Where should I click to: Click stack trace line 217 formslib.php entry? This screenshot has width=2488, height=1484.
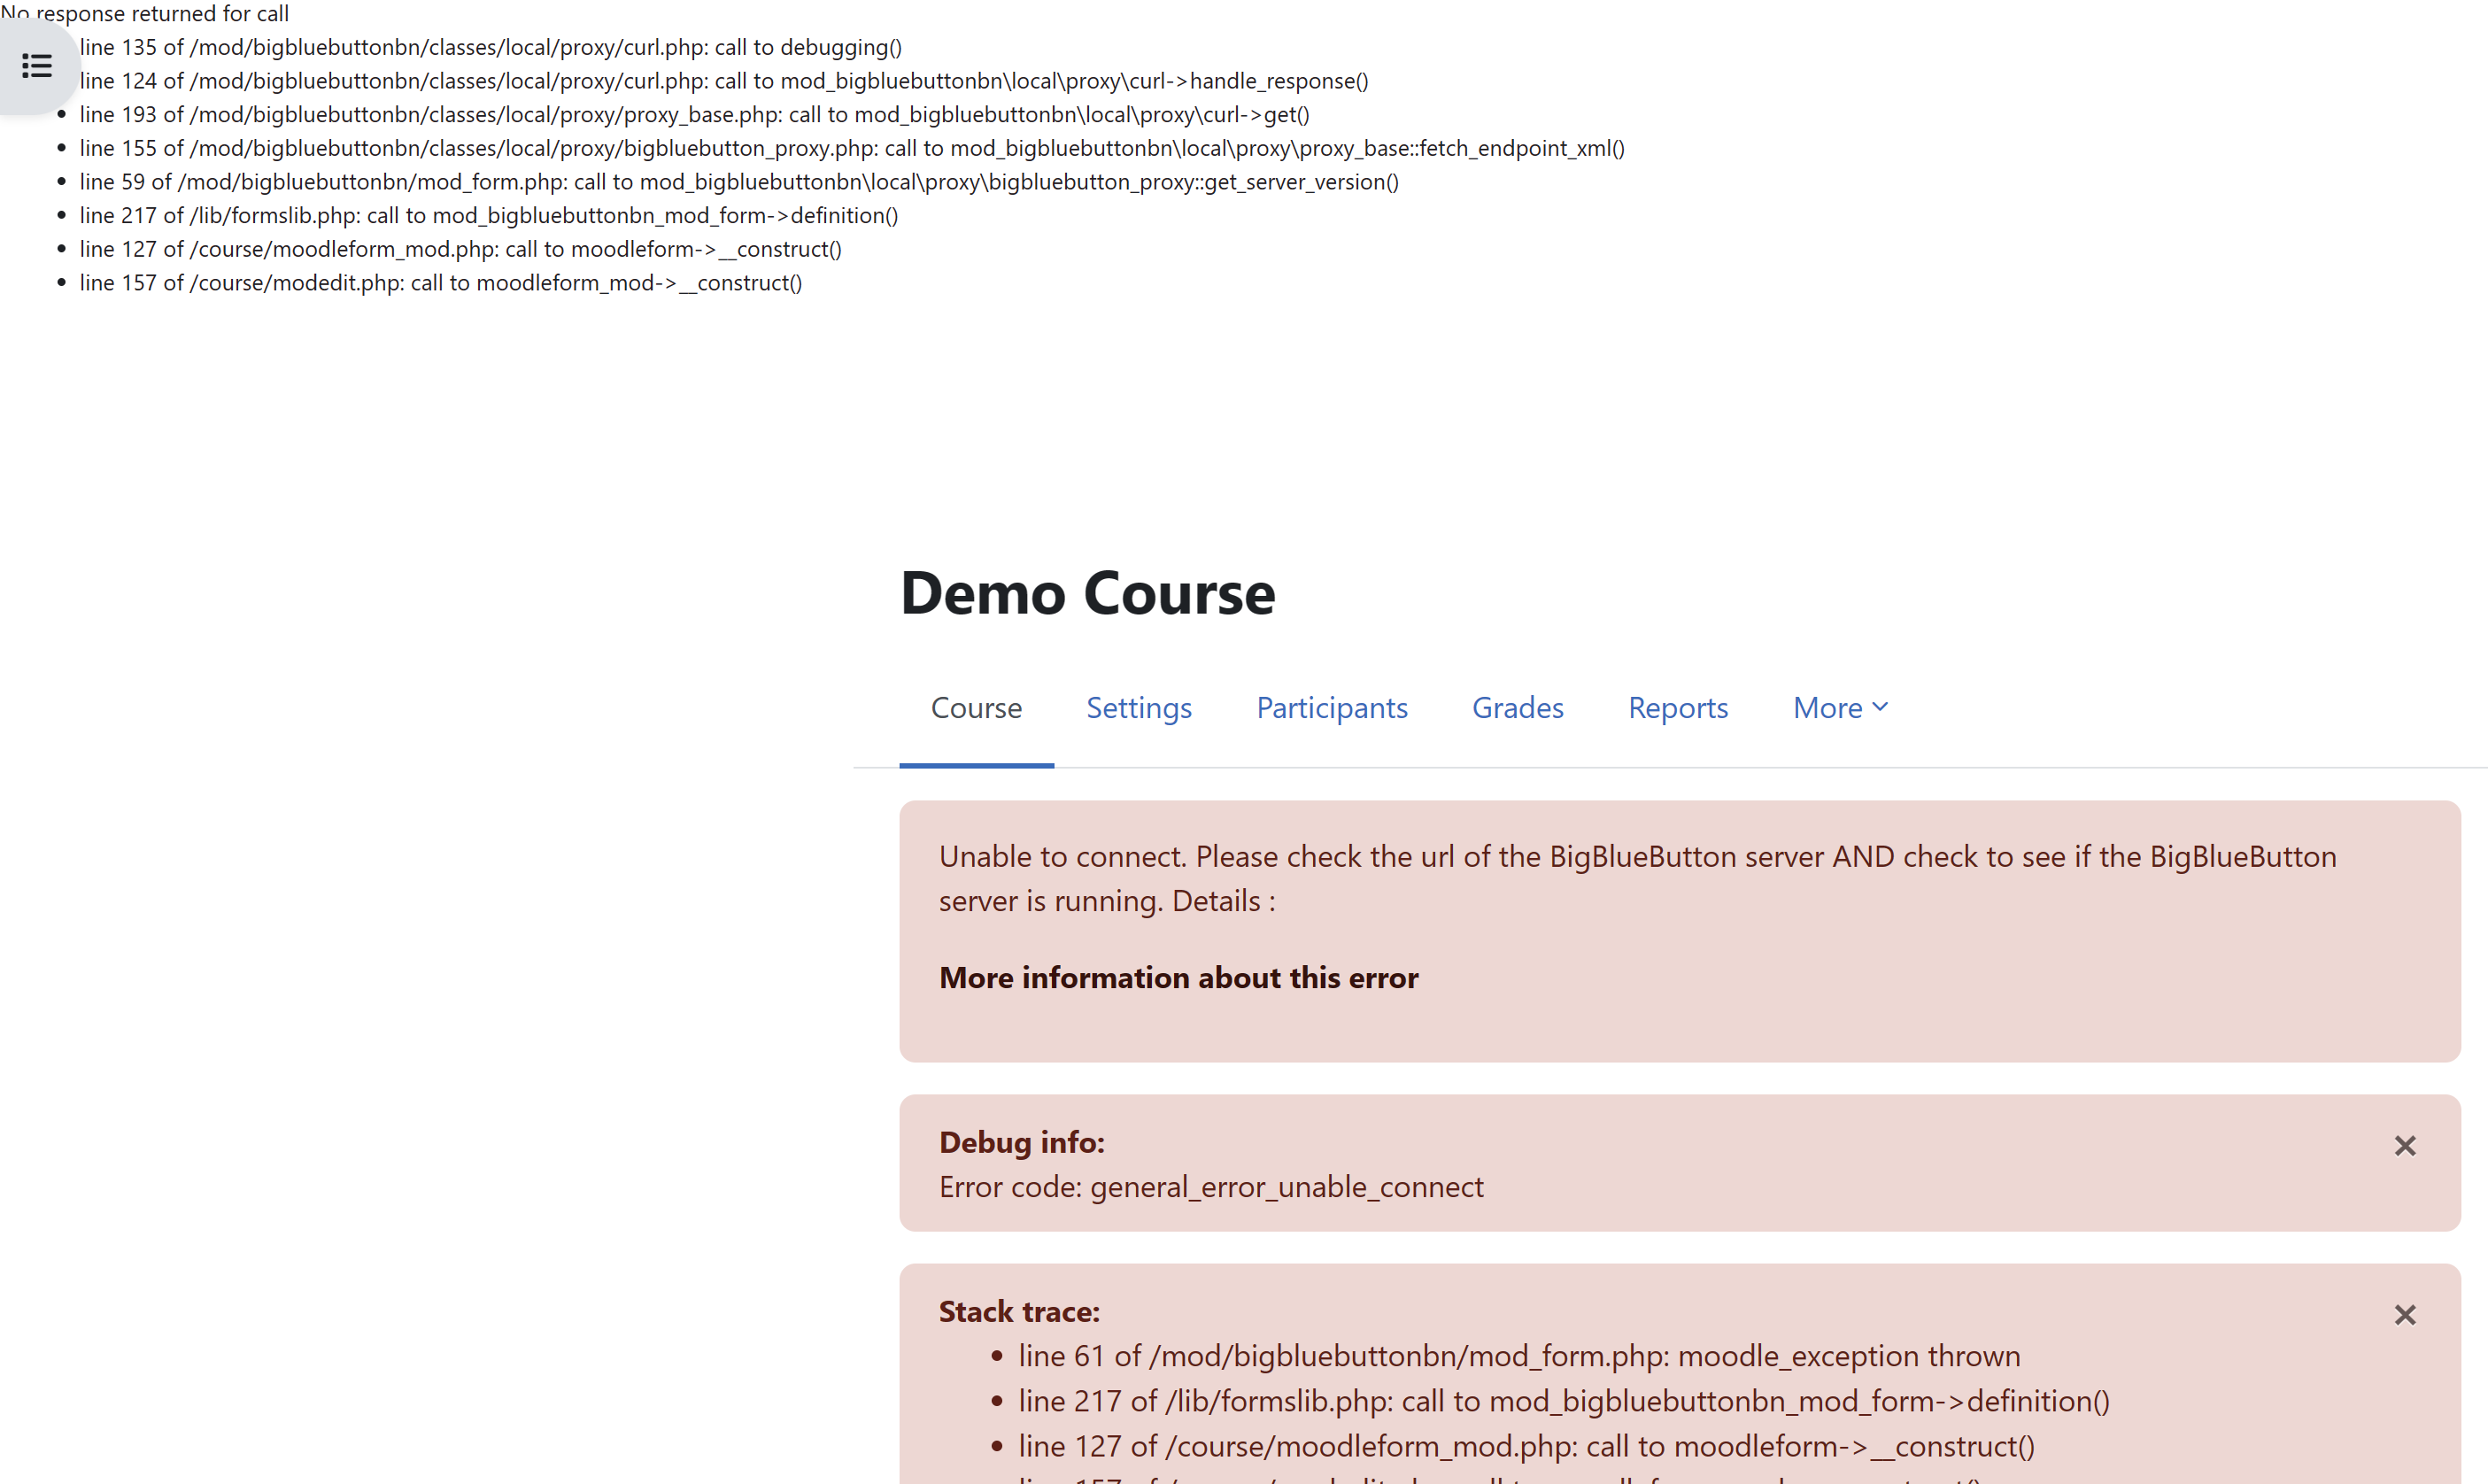point(1564,1401)
